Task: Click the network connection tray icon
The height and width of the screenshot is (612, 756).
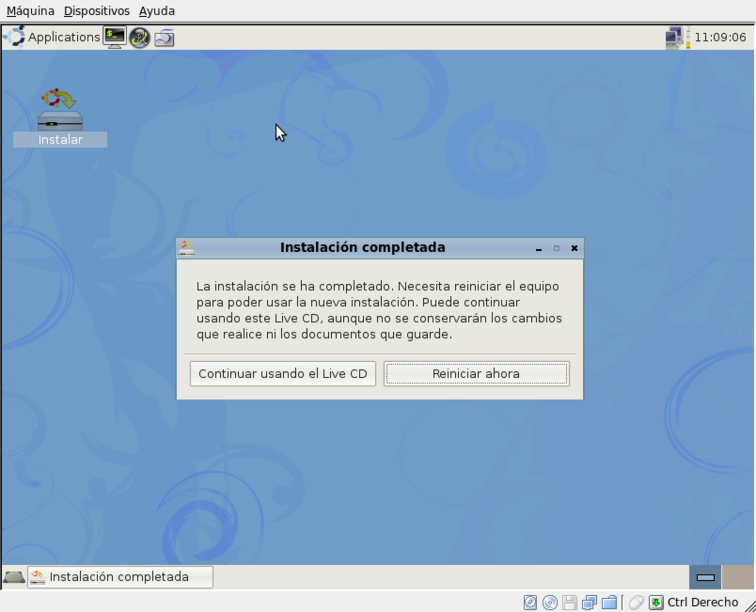Action: [675, 37]
